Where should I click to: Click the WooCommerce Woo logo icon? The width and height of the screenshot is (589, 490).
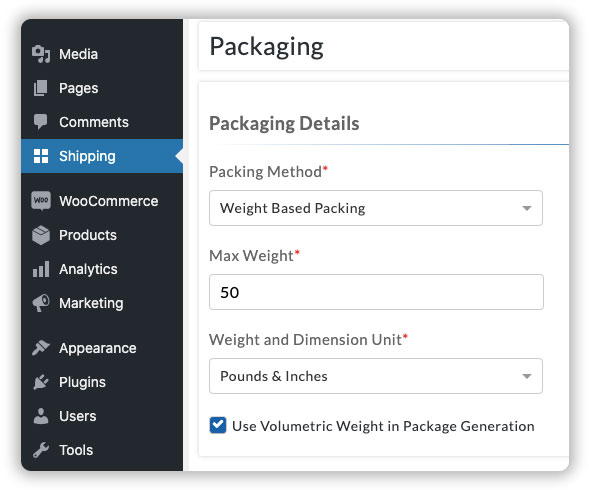pyautogui.click(x=41, y=200)
